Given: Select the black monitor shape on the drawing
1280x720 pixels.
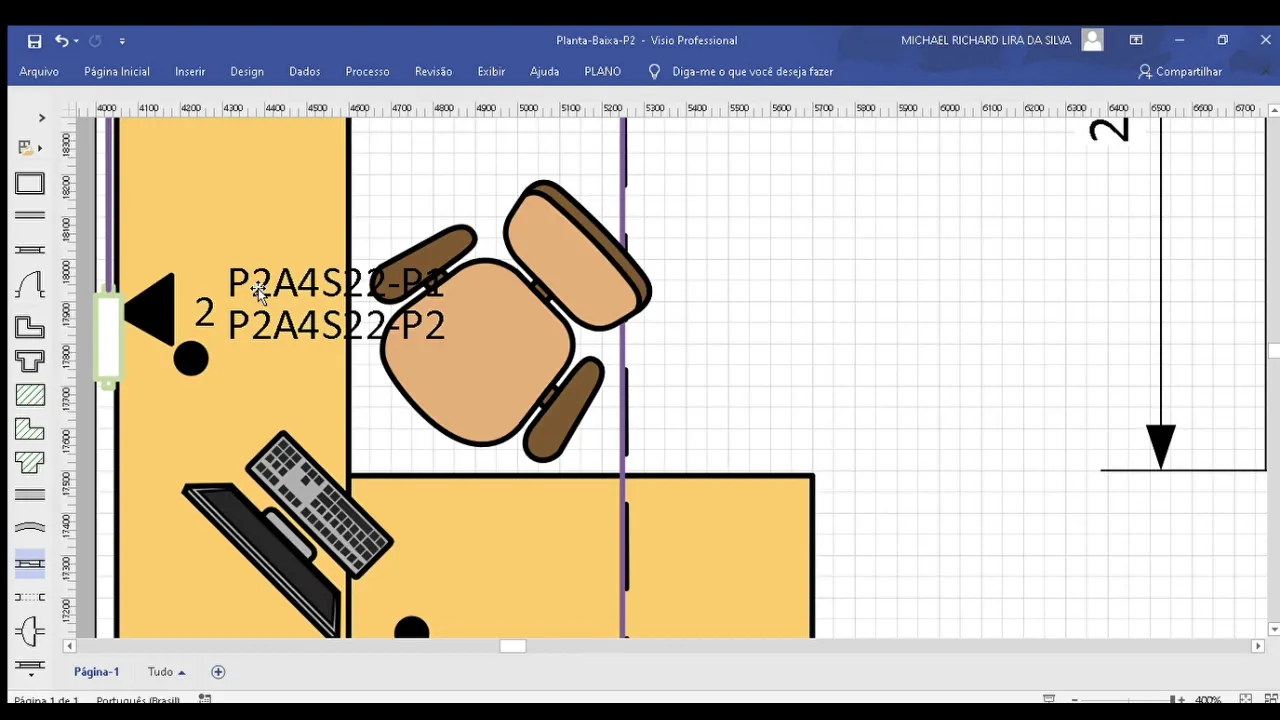Looking at the screenshot, I should [262, 558].
